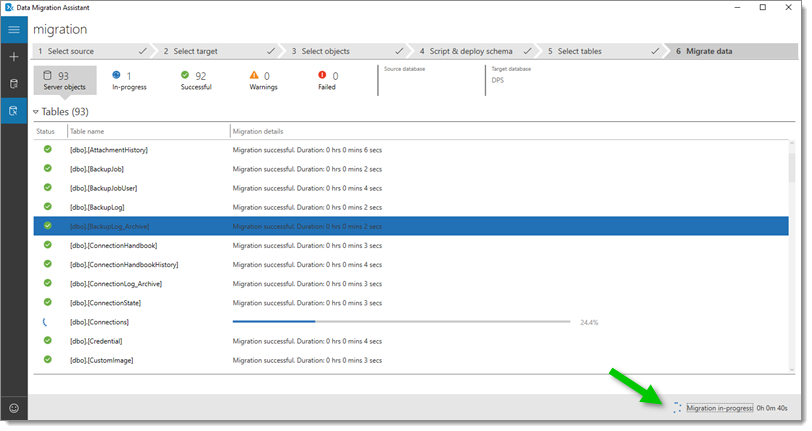Click the Migration in-progress status label
The image size is (812, 431).
pyautogui.click(x=719, y=408)
